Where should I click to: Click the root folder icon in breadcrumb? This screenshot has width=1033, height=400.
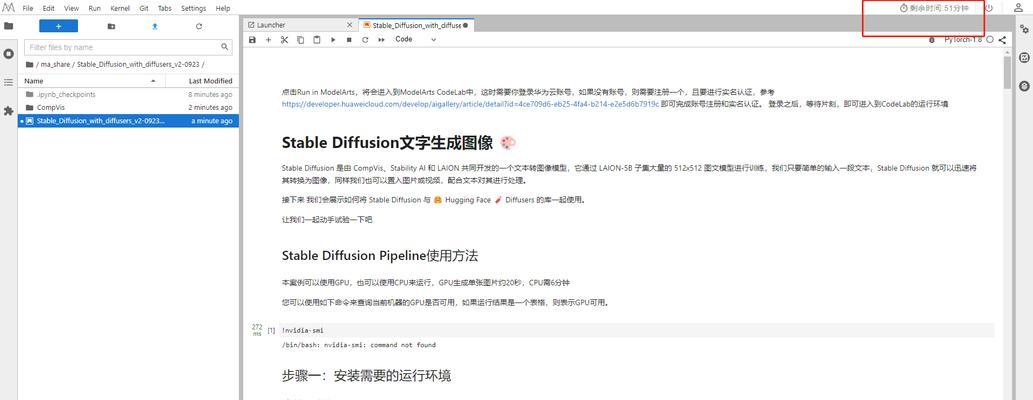30,65
